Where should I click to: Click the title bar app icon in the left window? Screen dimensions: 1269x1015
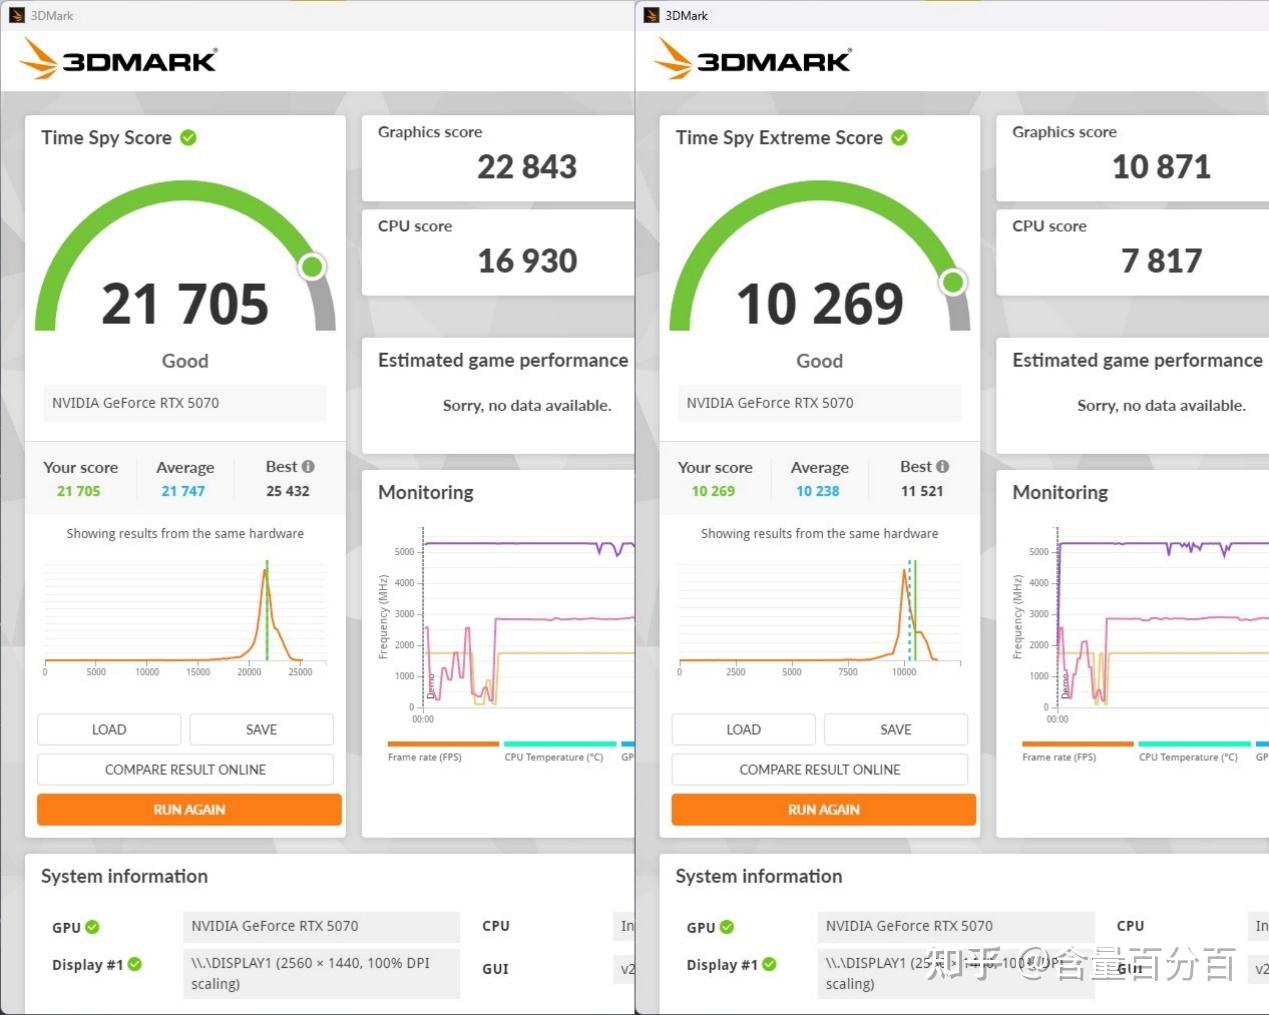click(x=17, y=15)
